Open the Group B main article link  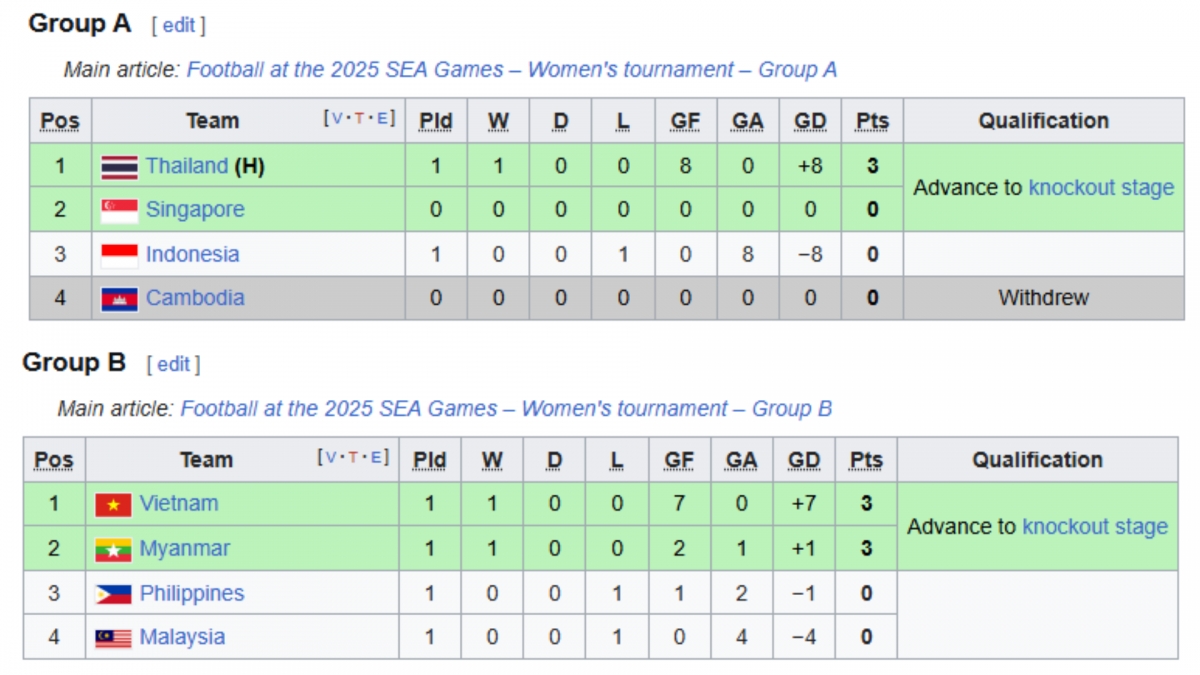pos(506,409)
